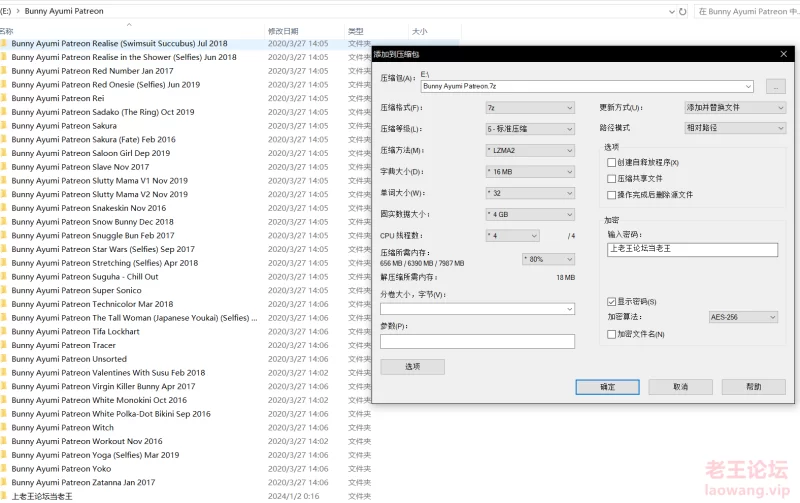
Task: Enable compress shared files checkbox
Action: [611, 179]
